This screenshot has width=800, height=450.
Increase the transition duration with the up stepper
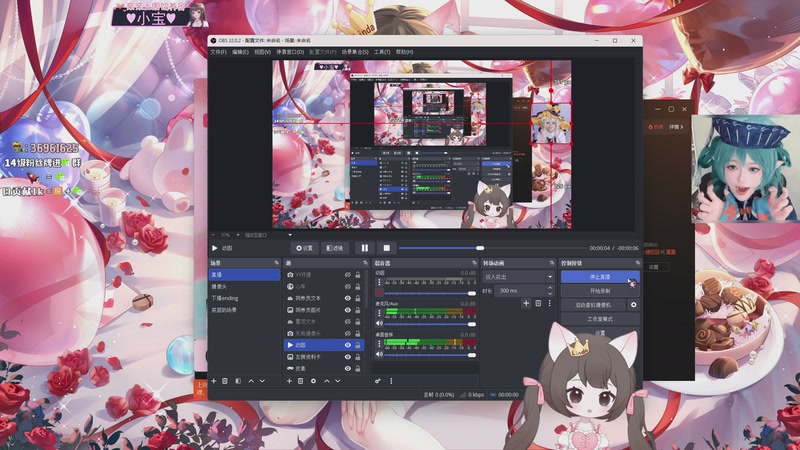550,288
